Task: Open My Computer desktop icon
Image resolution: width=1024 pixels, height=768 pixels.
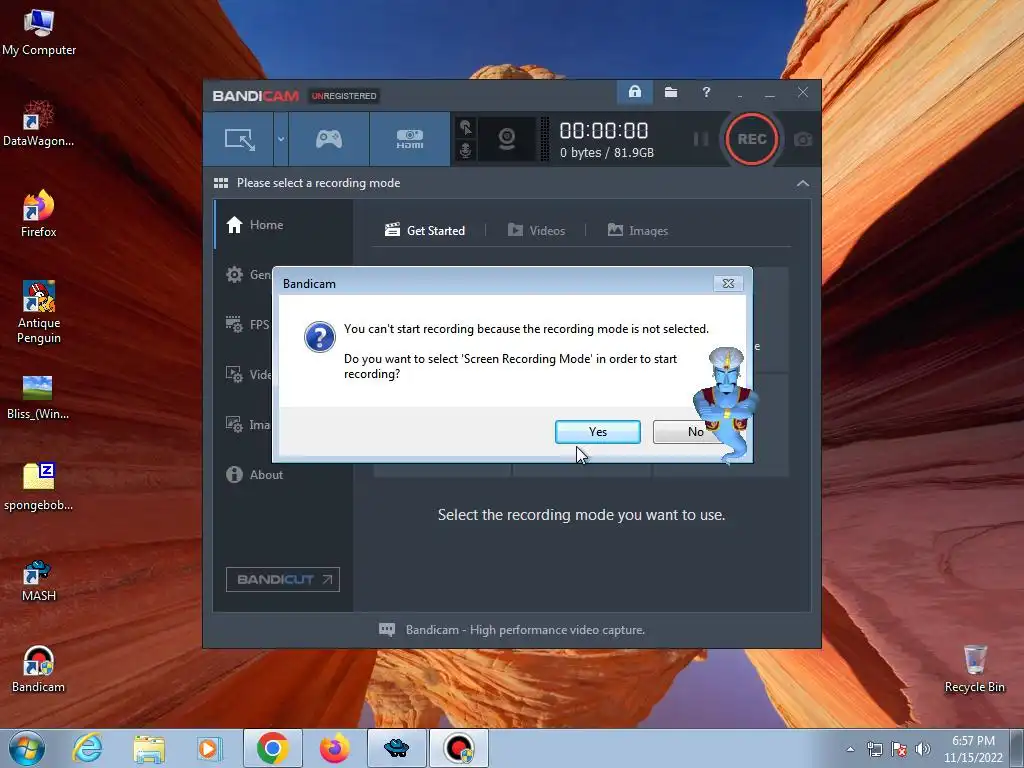Action: [x=39, y=33]
